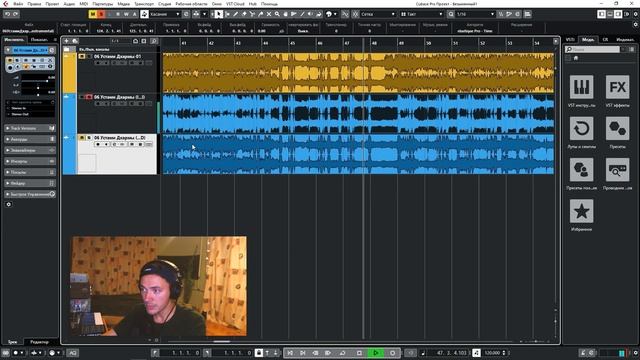
Task: Open the MIDI menu
Action: (84, 4)
